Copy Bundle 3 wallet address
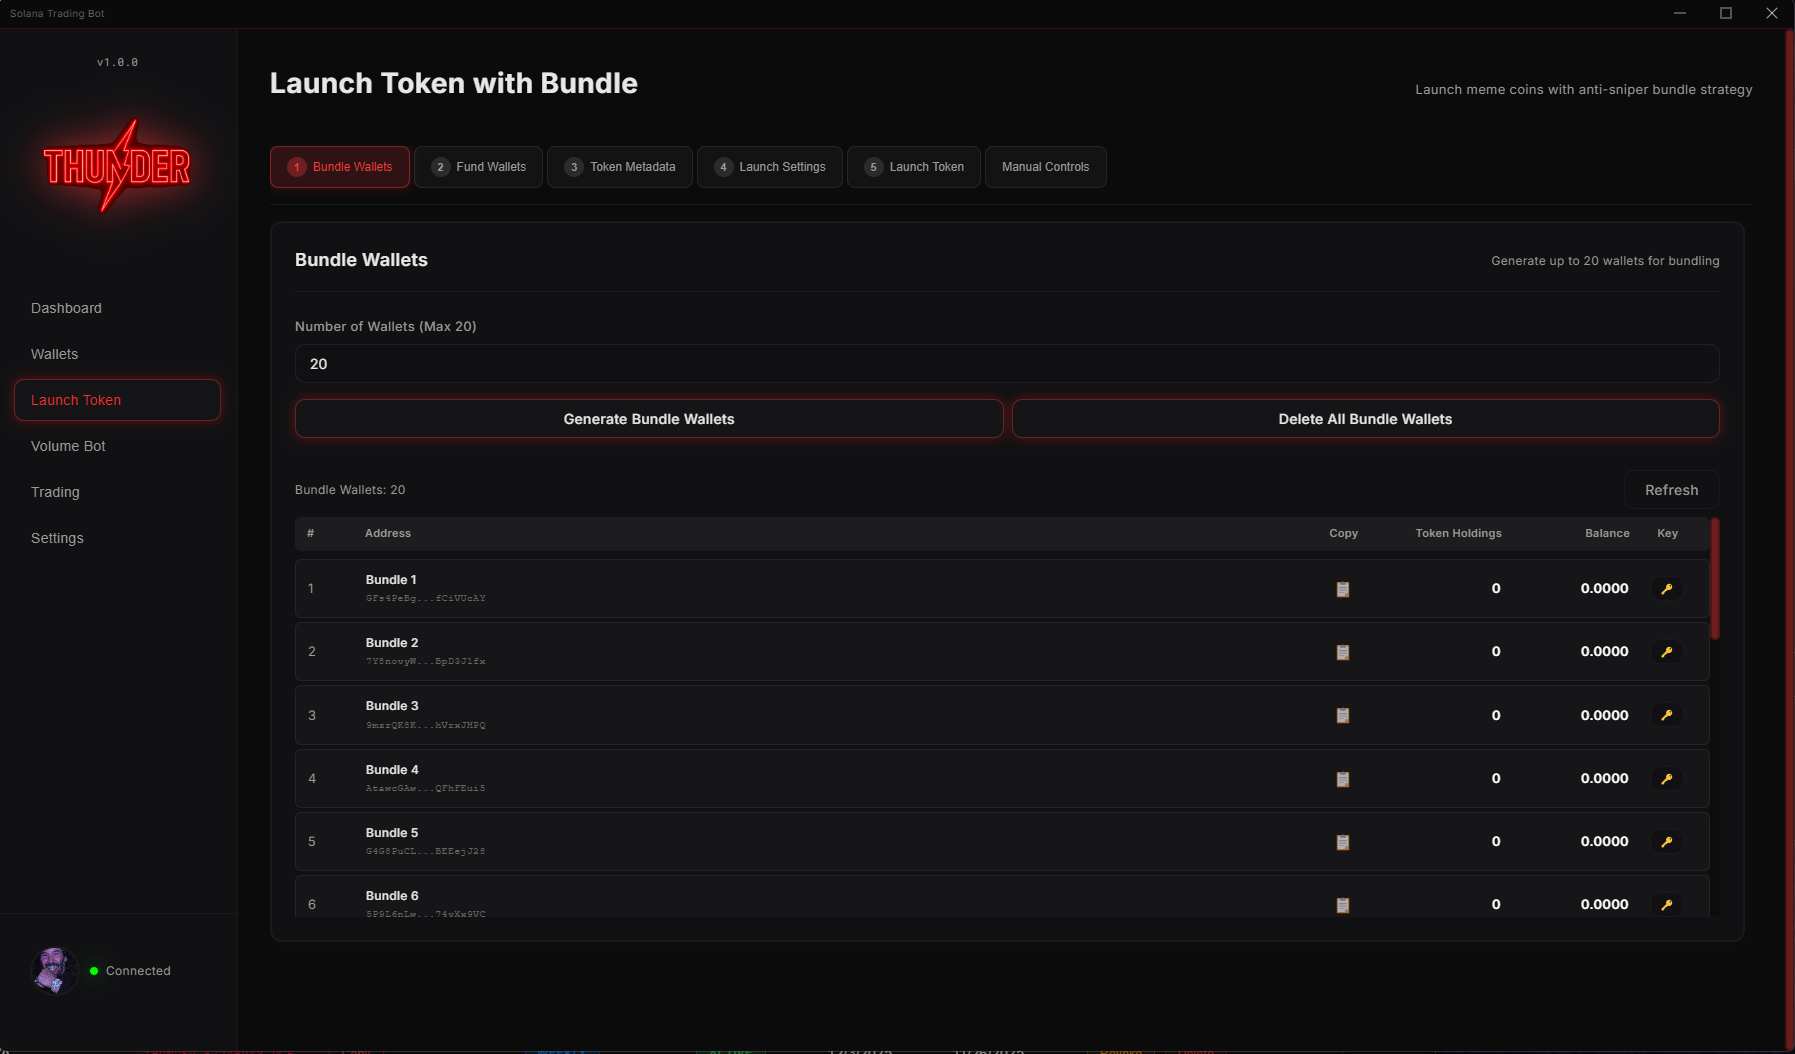This screenshot has width=1795, height=1054. [x=1343, y=715]
